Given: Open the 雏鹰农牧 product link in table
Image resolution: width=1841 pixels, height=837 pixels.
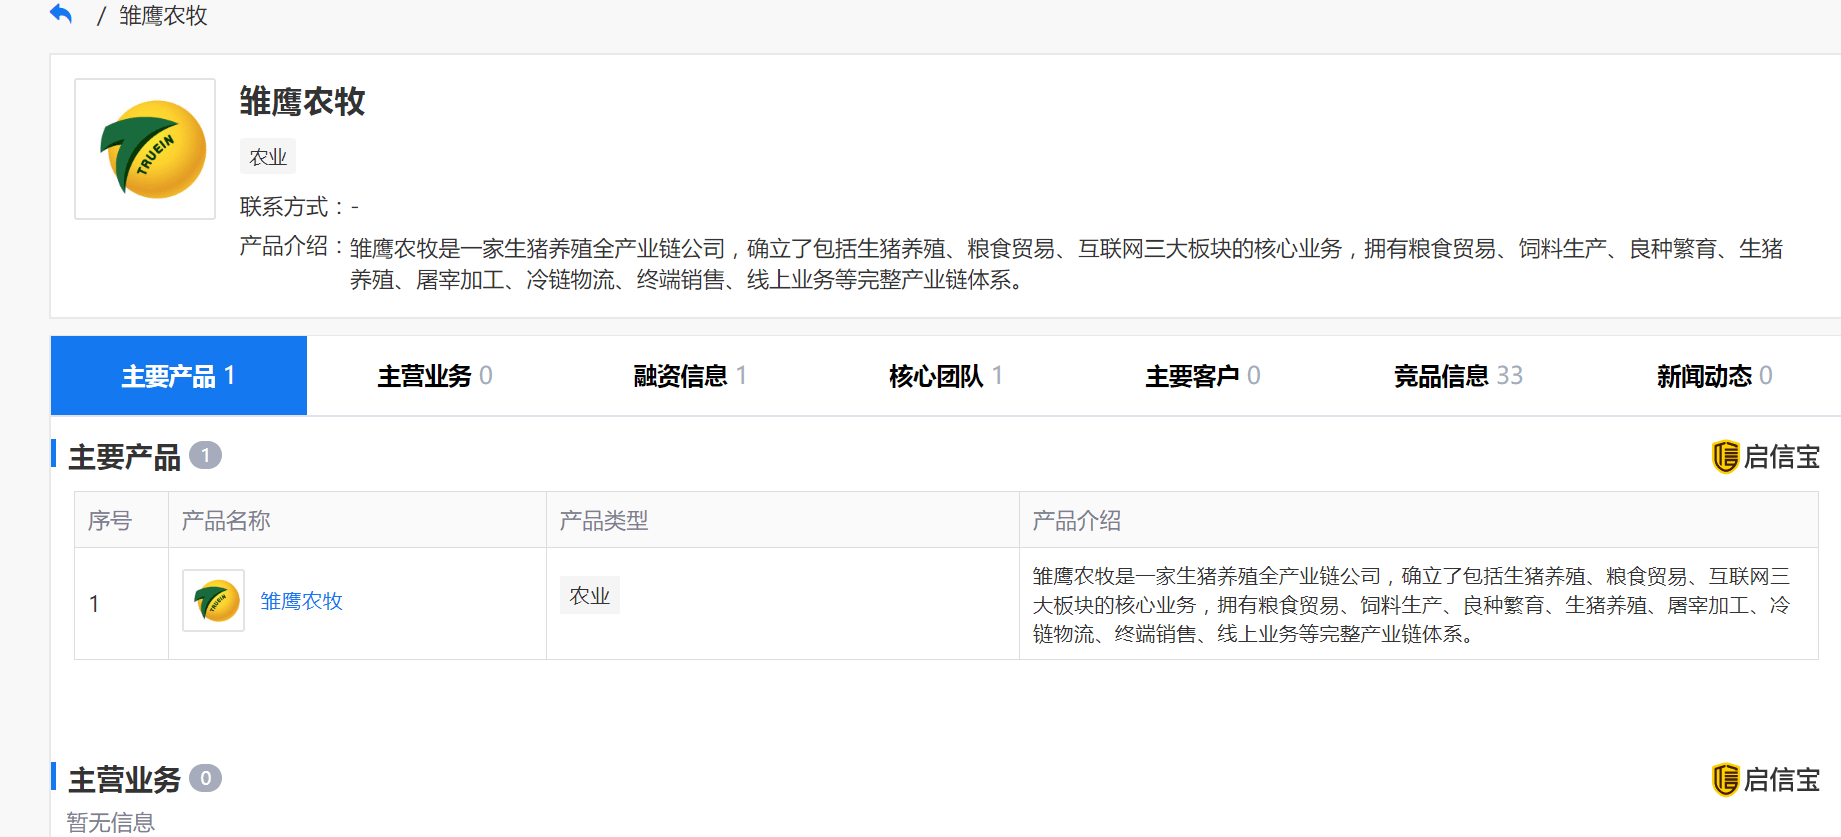Looking at the screenshot, I should [x=302, y=601].
